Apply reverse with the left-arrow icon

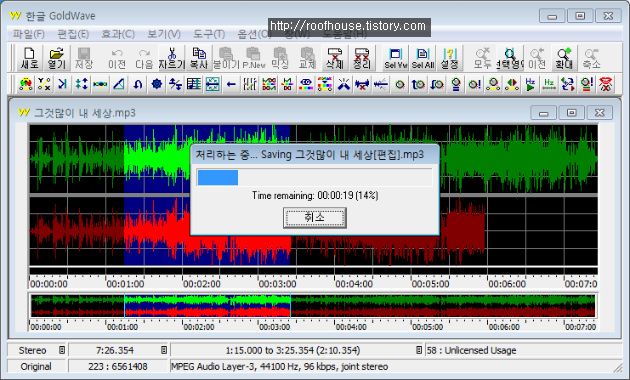pos(231,84)
